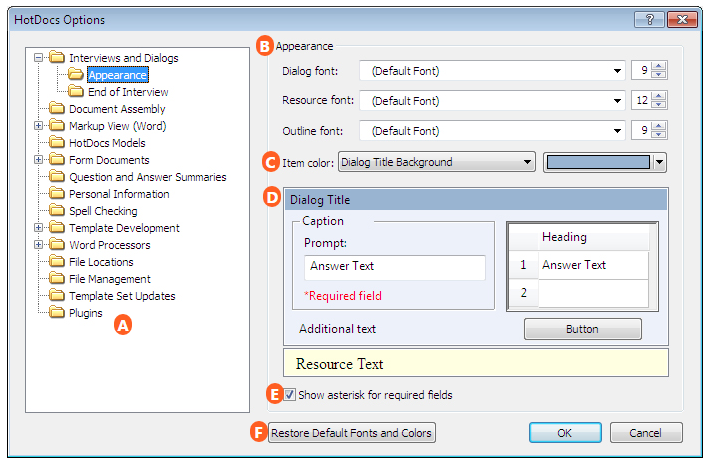Click the File Management folder icon

(x=57, y=279)
